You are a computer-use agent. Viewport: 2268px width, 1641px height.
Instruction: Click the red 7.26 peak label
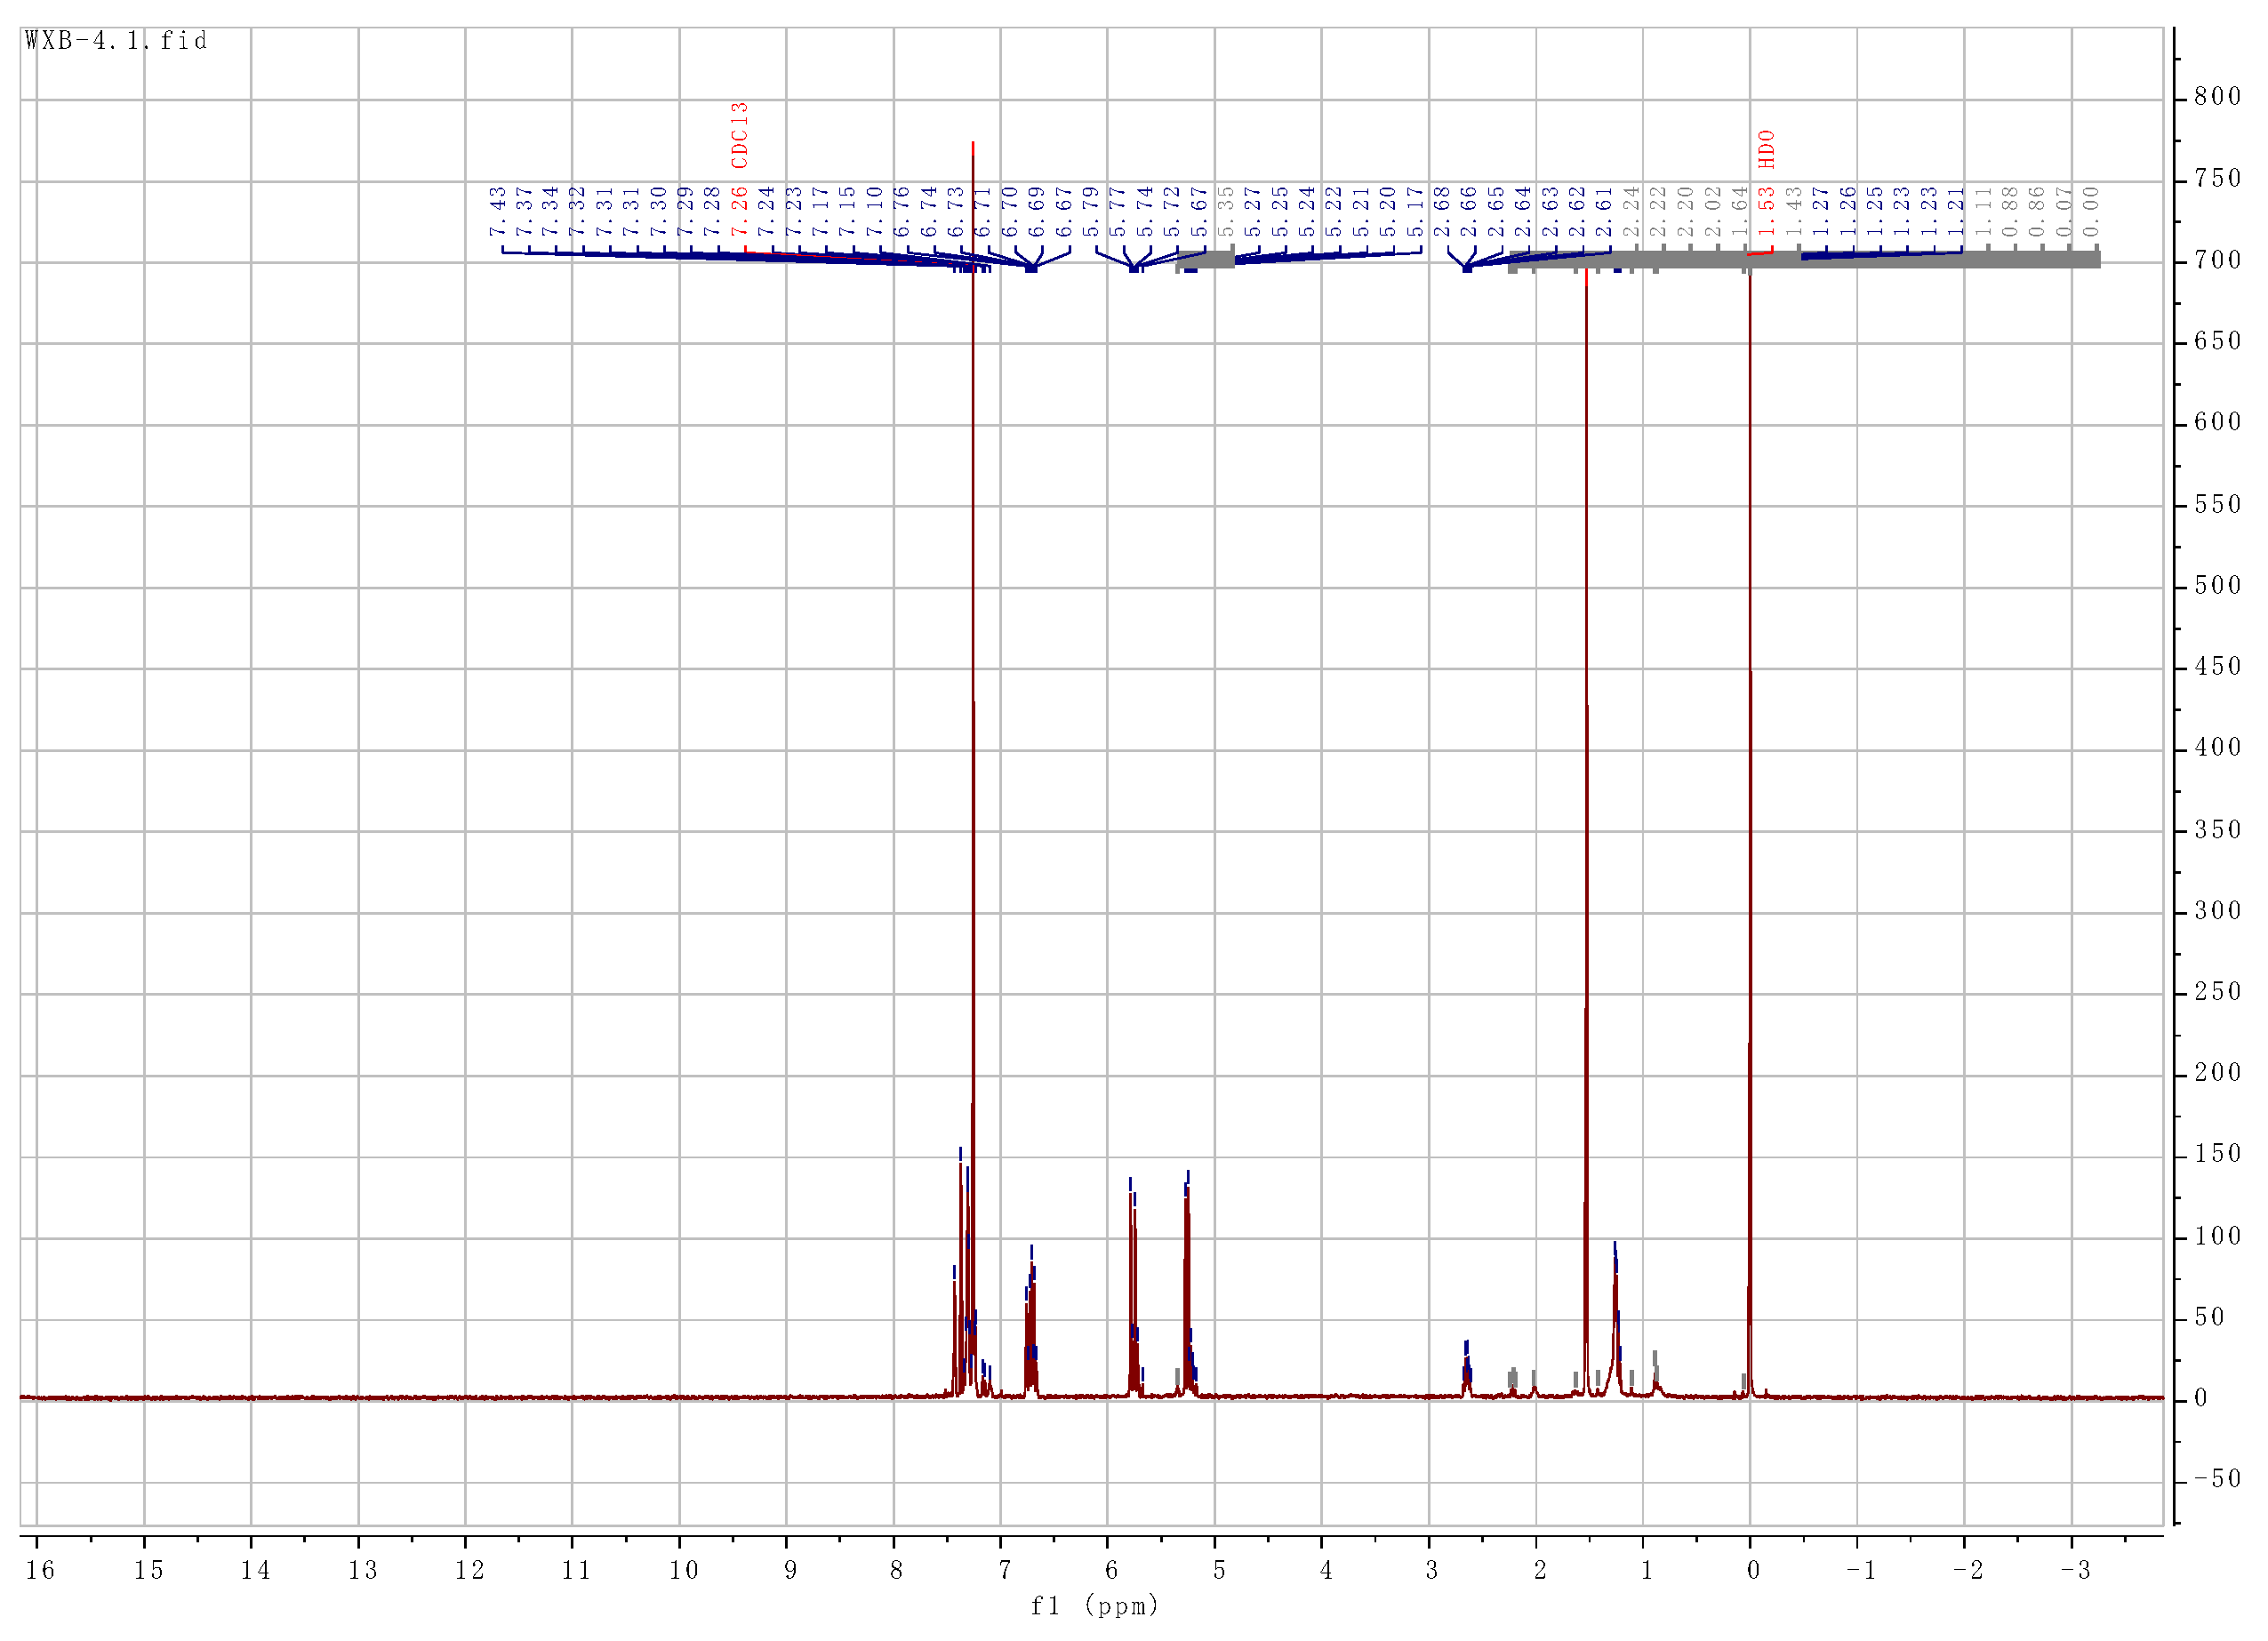pyautogui.click(x=739, y=211)
